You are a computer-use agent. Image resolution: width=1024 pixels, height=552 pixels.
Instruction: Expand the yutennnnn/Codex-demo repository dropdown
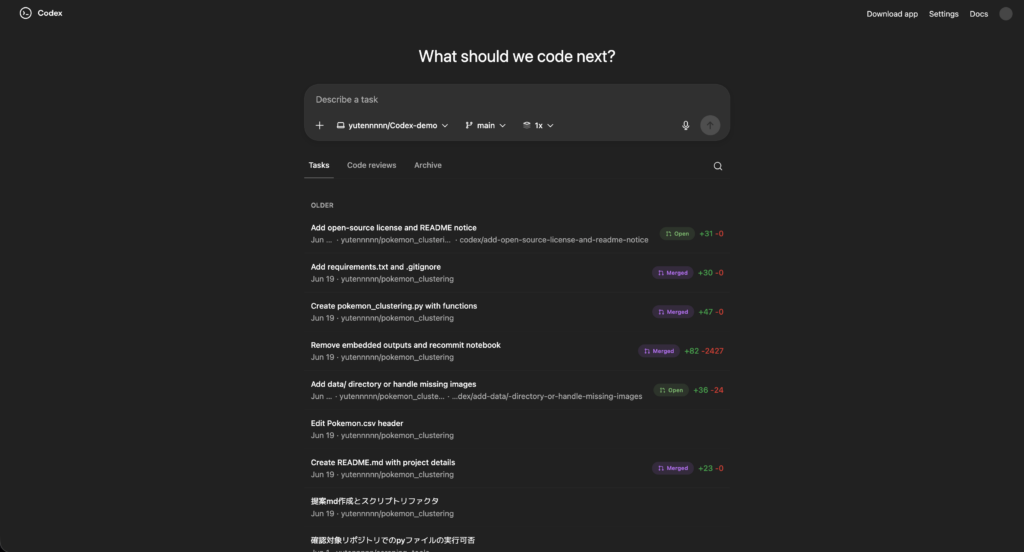(x=392, y=126)
